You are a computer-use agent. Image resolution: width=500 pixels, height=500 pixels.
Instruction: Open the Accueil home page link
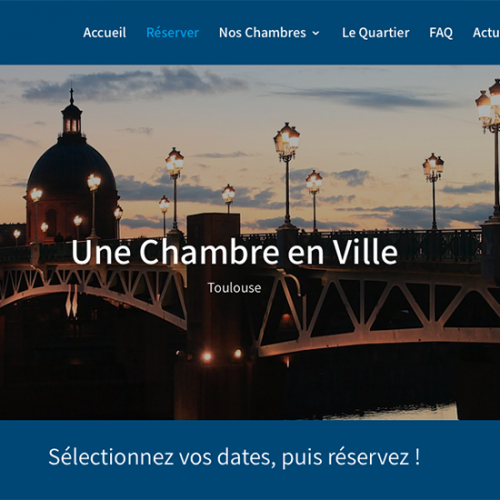point(105,33)
